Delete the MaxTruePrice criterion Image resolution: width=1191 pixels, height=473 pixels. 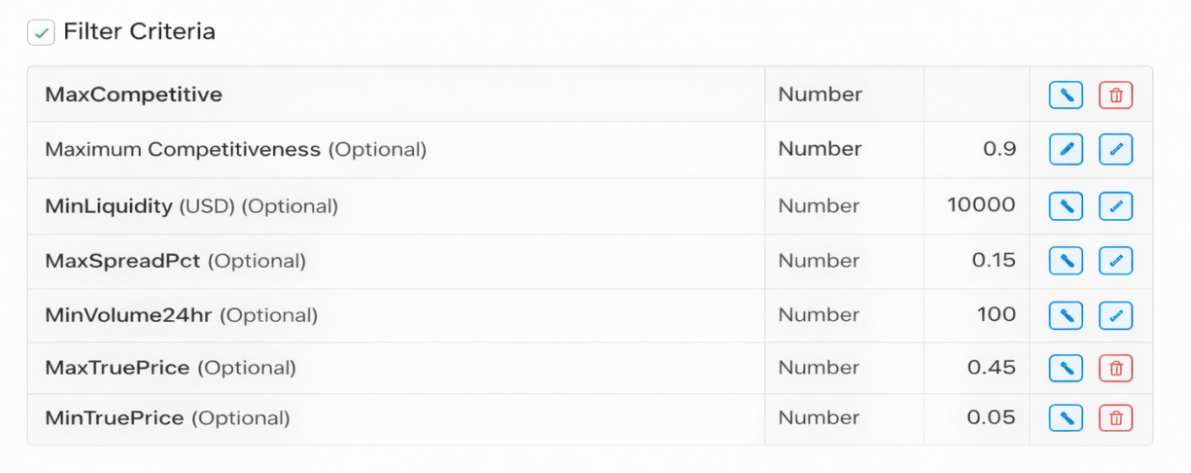click(1116, 368)
